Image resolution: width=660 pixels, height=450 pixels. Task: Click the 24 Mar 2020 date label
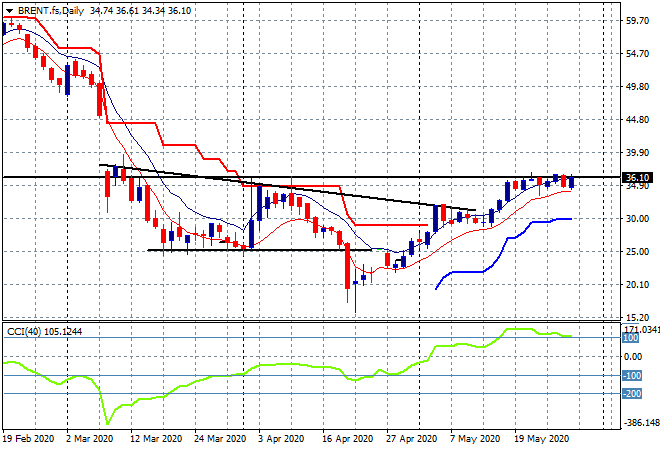point(220,439)
